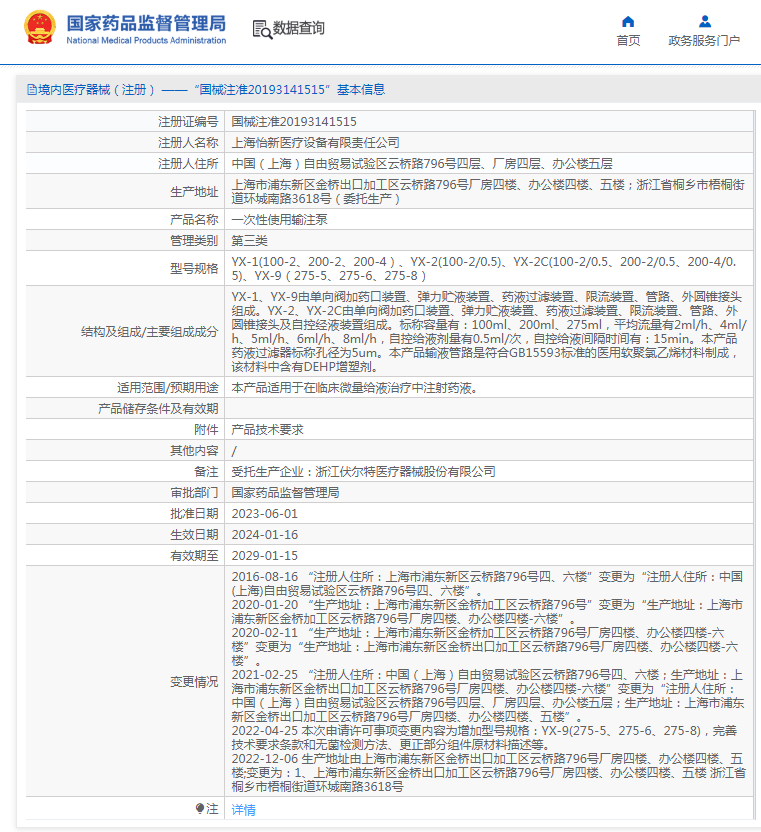
Task: Click 数据查询 title text
Action: (x=298, y=28)
